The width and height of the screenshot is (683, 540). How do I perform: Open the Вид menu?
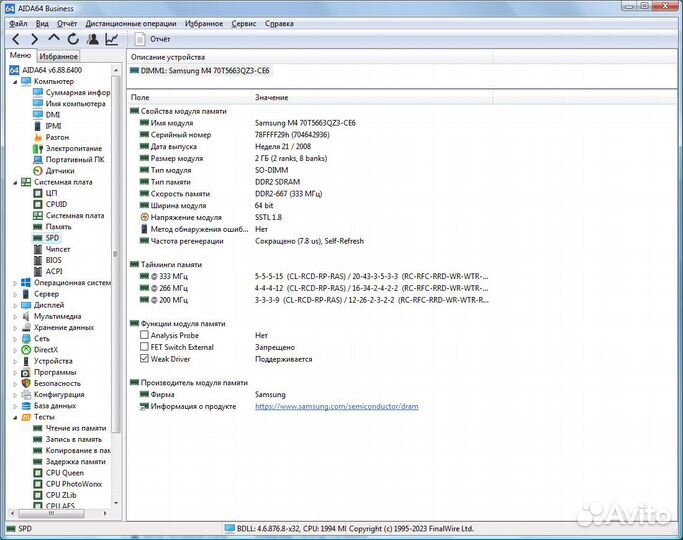(42, 24)
